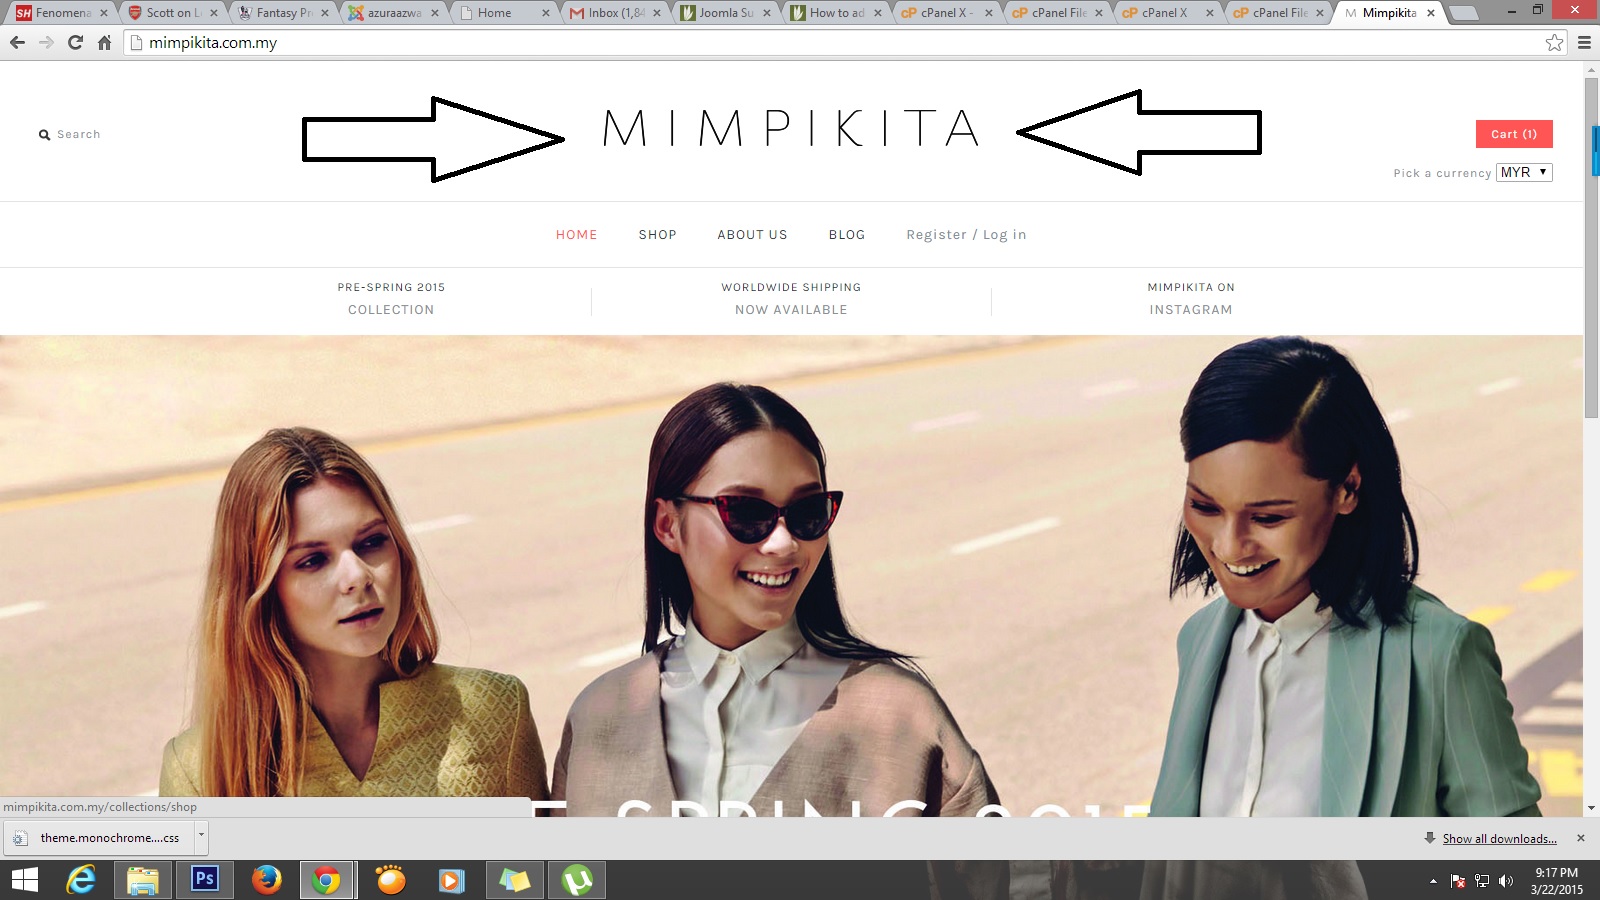Click the search magnifier icon on site
The image size is (1600, 900).
coord(44,135)
